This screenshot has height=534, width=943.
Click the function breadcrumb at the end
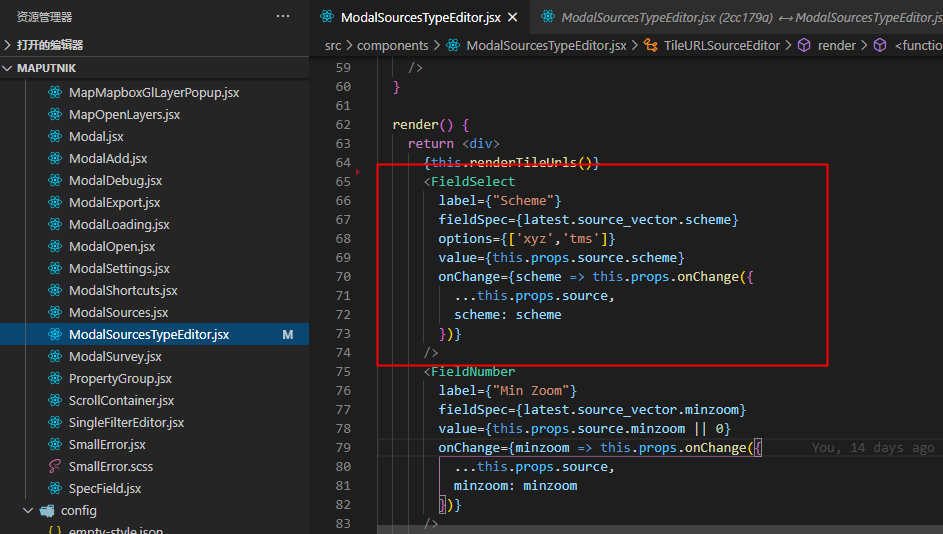coord(918,46)
